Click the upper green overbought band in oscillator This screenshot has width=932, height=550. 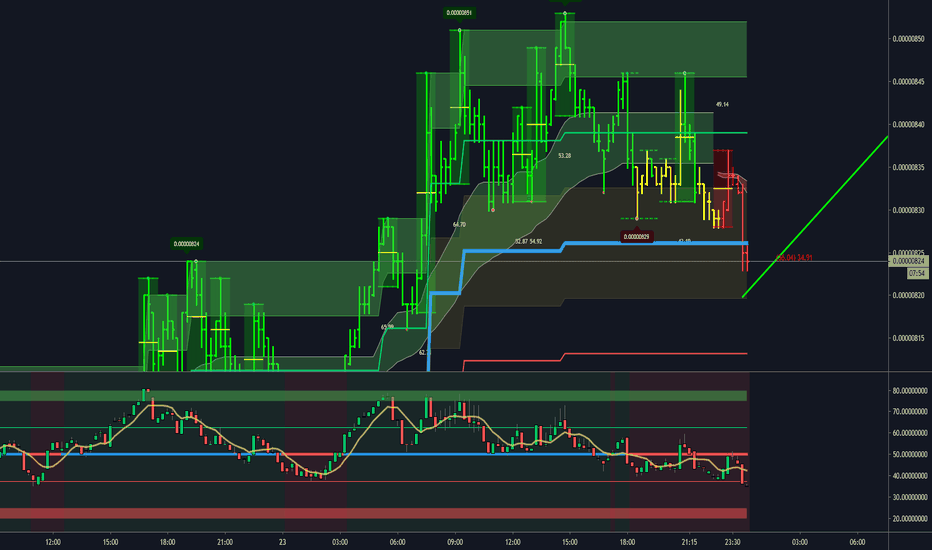click(x=373, y=396)
